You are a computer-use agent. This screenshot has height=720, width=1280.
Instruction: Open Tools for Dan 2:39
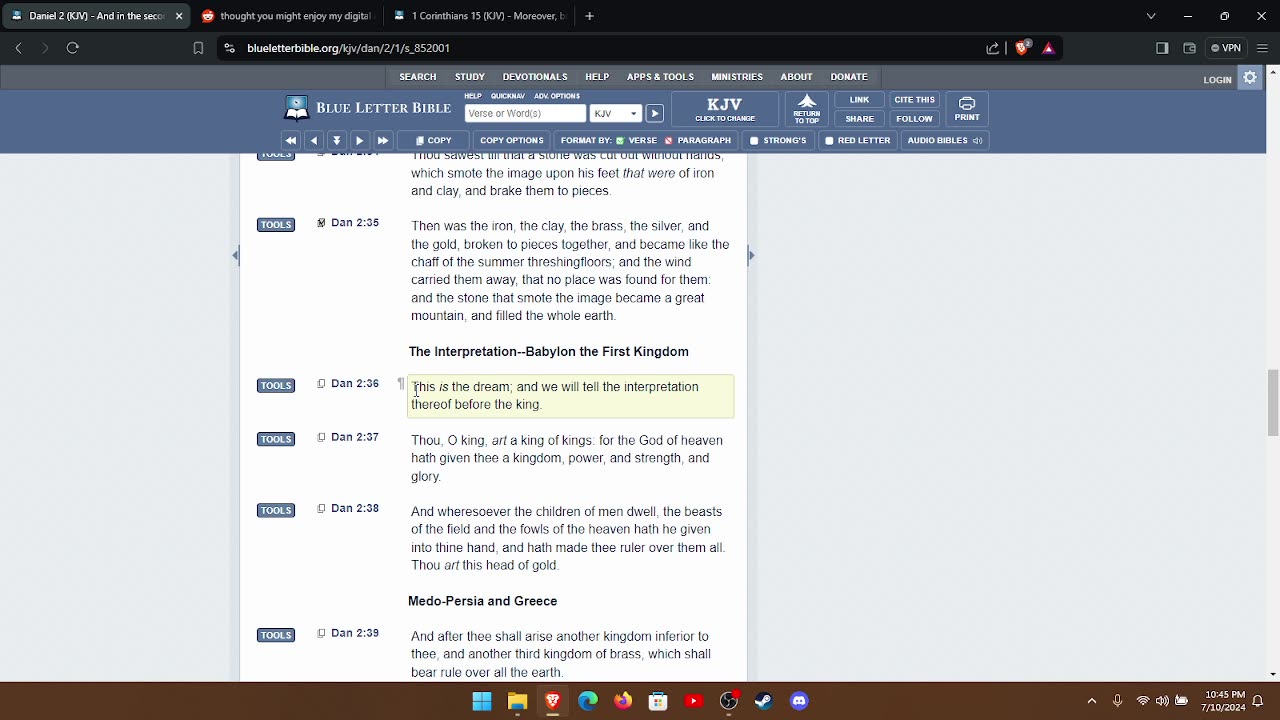[x=276, y=636]
